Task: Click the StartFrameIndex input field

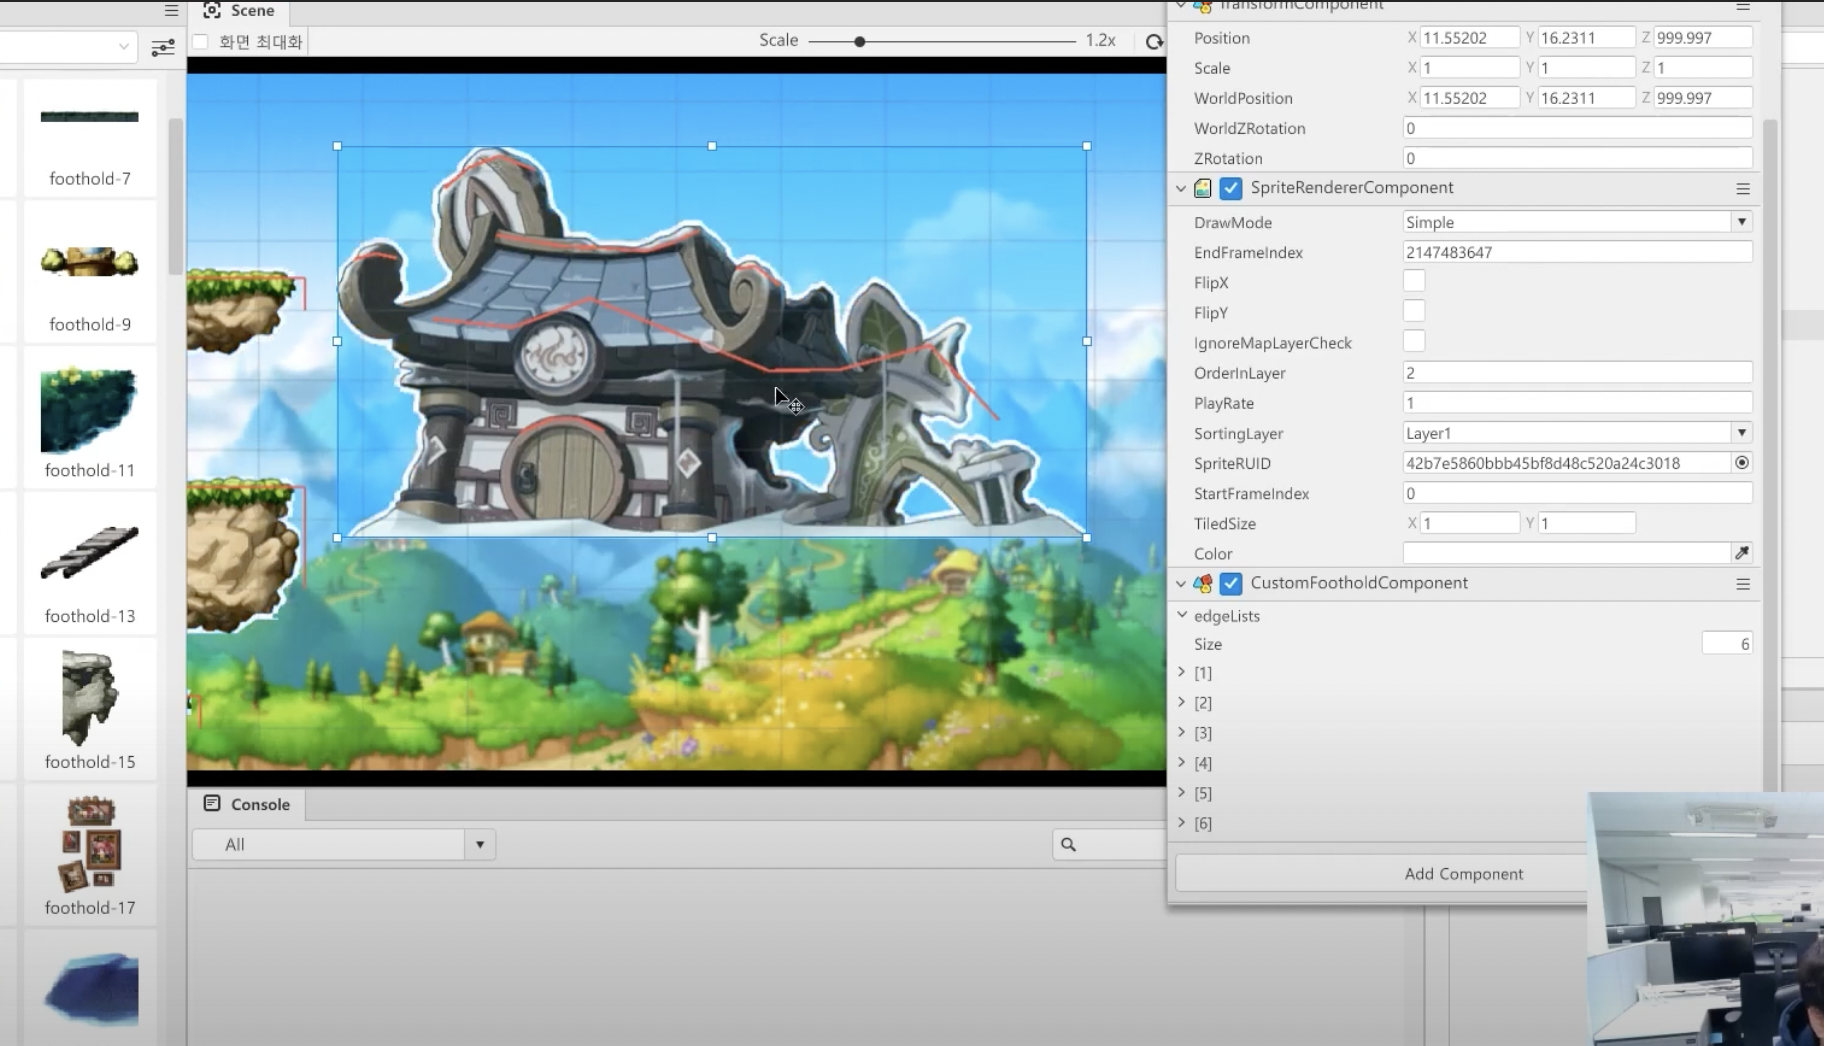Action: 1578,493
